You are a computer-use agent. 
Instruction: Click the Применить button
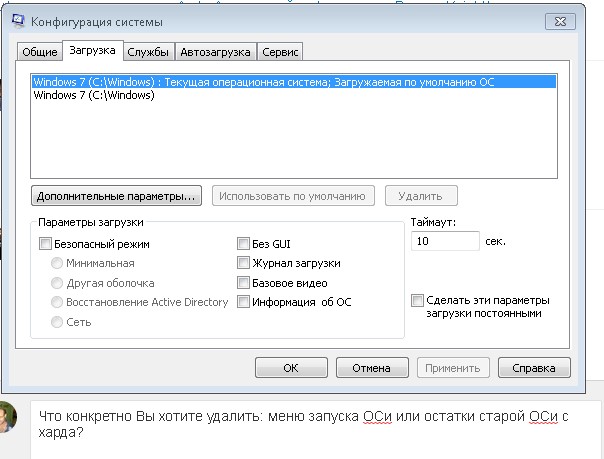pos(453,368)
